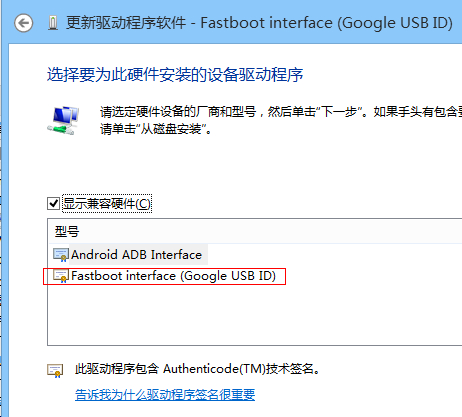Click empty space in the model list box
The height and width of the screenshot is (417, 462).
tap(255, 315)
